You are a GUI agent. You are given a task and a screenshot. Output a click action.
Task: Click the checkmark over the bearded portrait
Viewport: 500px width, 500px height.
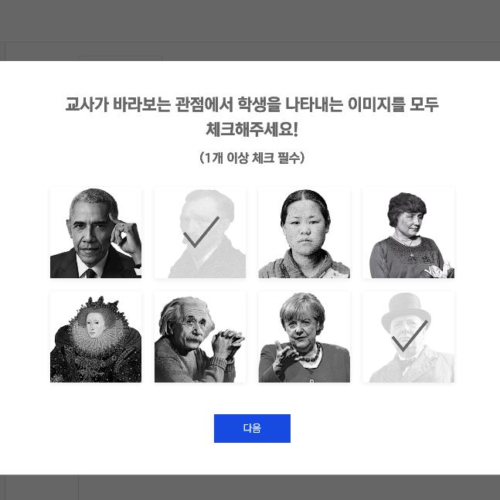(201, 232)
